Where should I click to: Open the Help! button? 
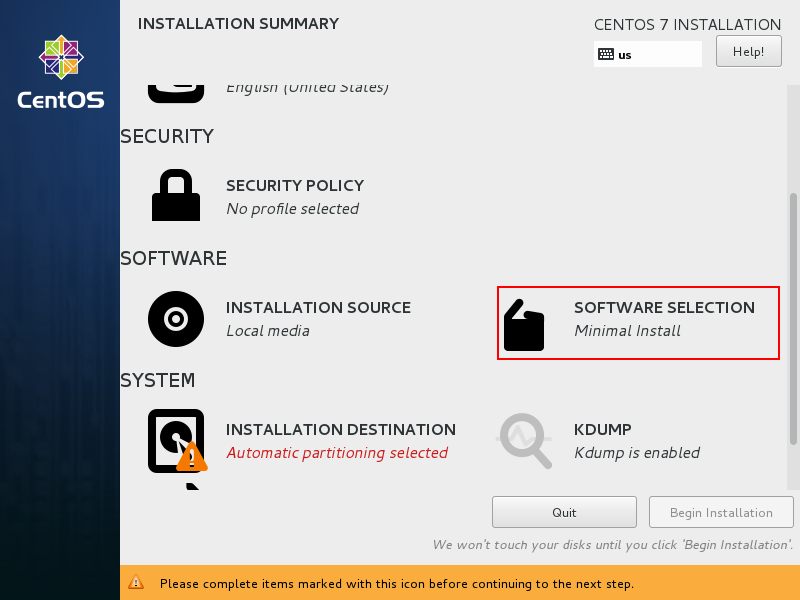[x=748, y=51]
